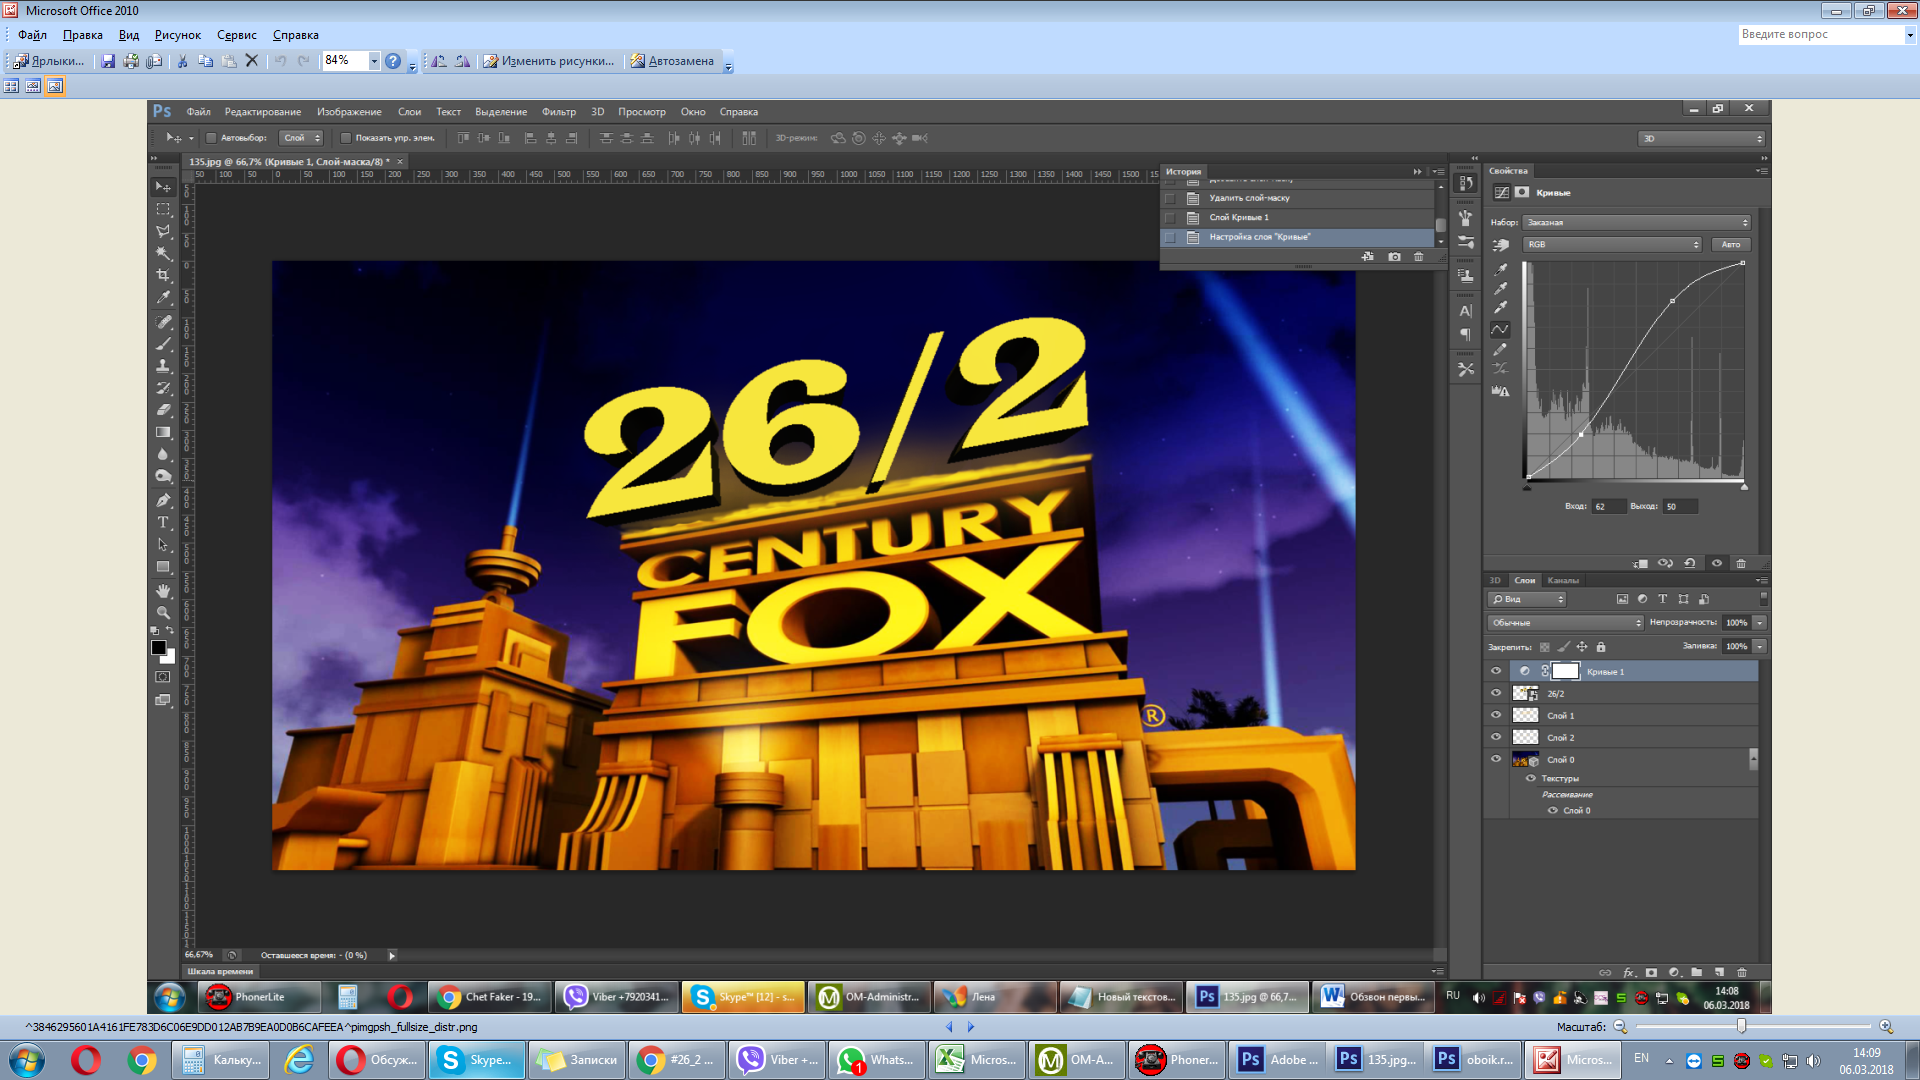Click the Copy icon in toolbar
This screenshot has width=1920, height=1080.
[205, 61]
